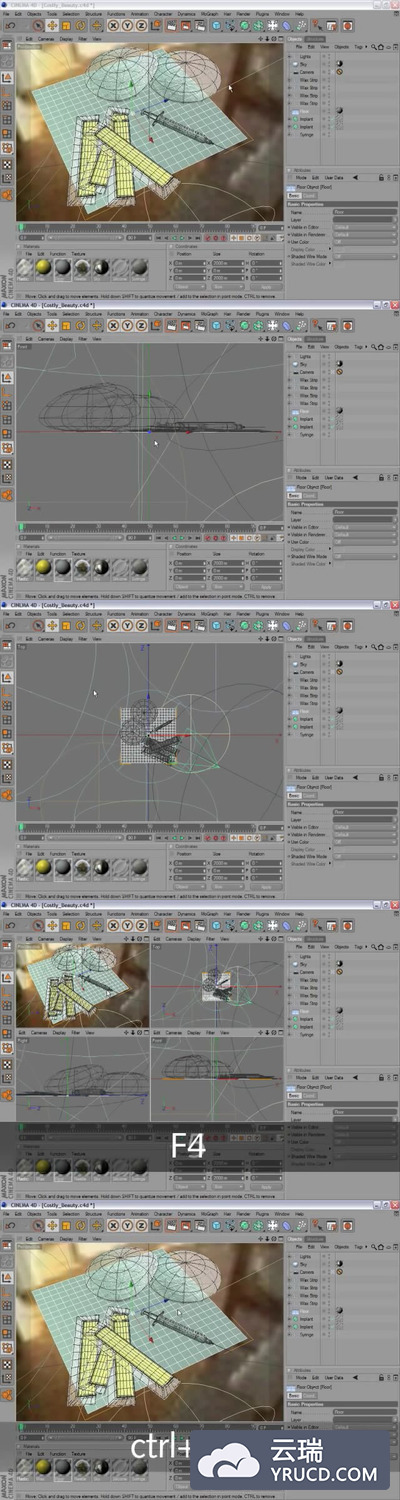Open Visible in Editor dropdown in the first screenshot
400x1500 pixels.
[x=364, y=227]
